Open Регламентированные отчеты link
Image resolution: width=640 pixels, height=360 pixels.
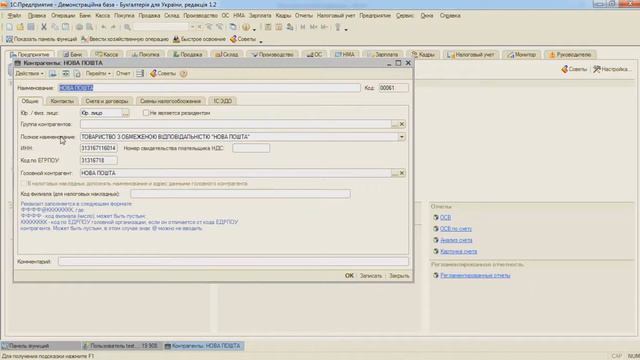475,275
